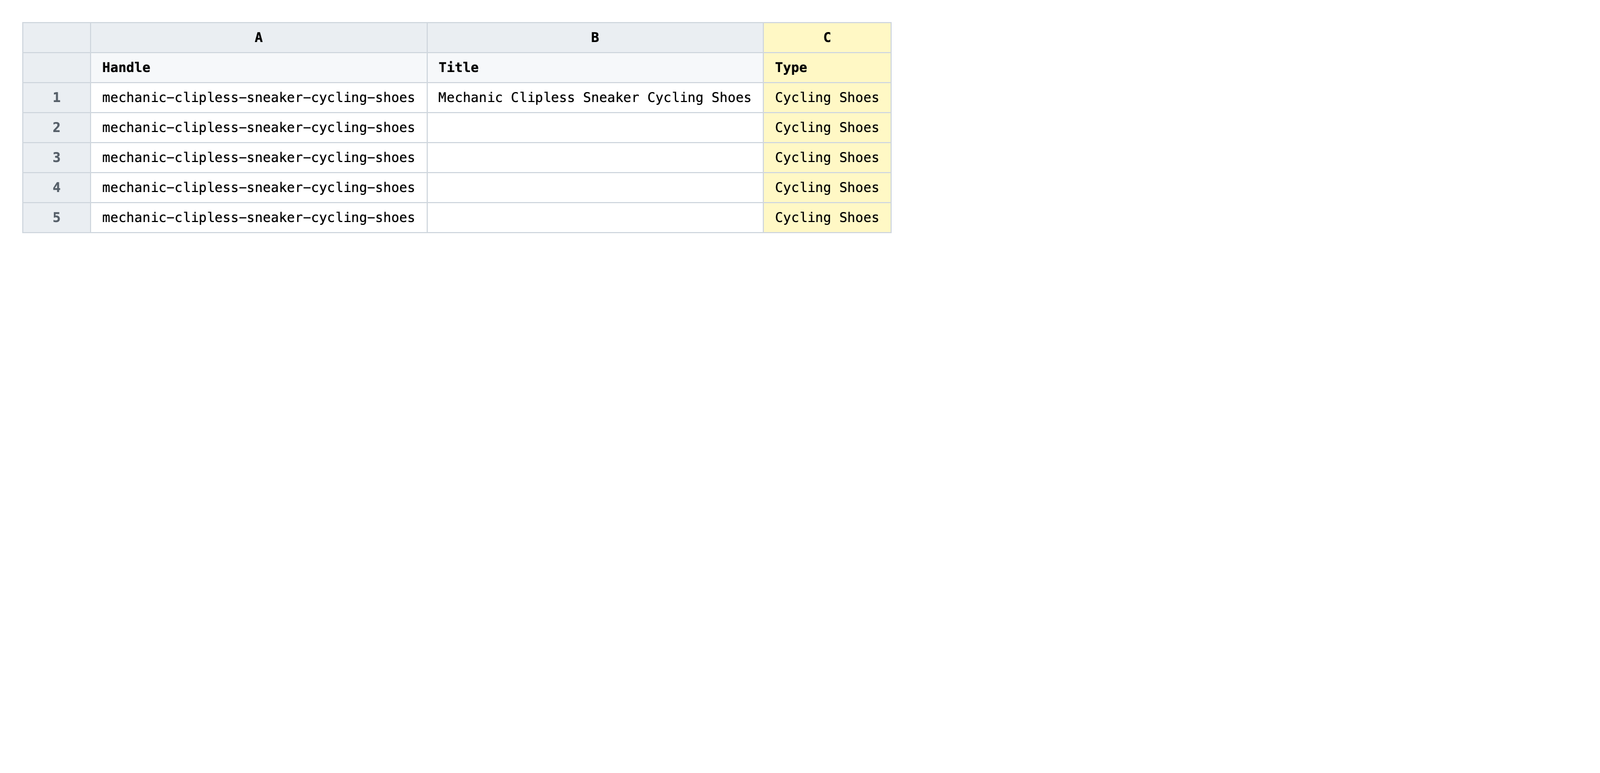Select 'Cycling Shoes' Type cell in row 5

[x=827, y=218]
